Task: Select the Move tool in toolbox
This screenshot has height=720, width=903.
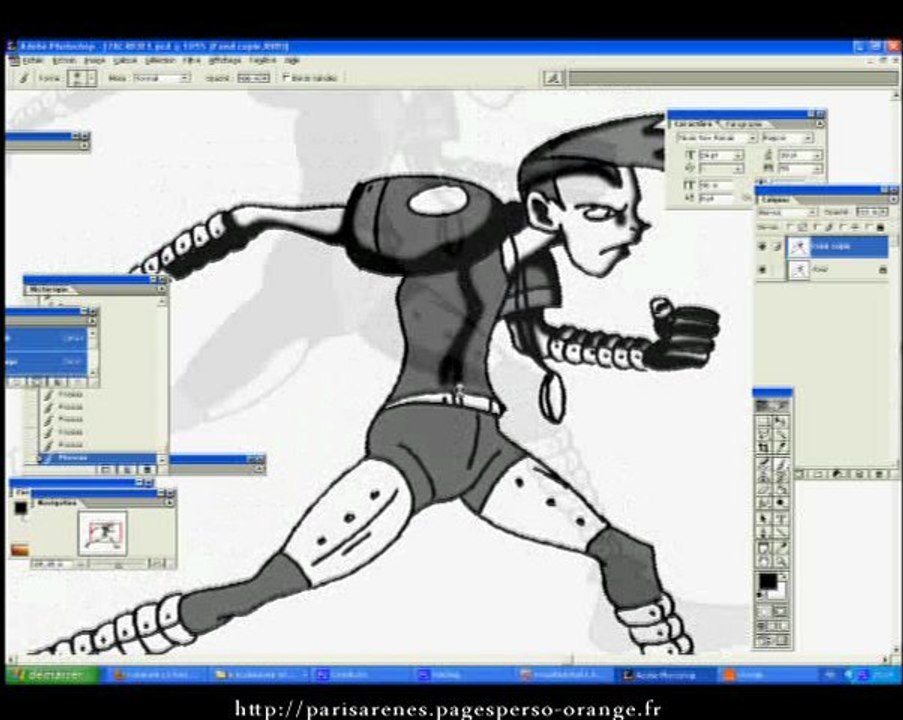Action: pos(780,422)
